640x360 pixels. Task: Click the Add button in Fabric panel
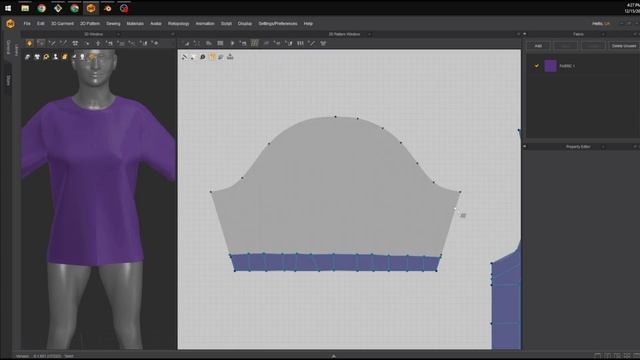pos(538,46)
